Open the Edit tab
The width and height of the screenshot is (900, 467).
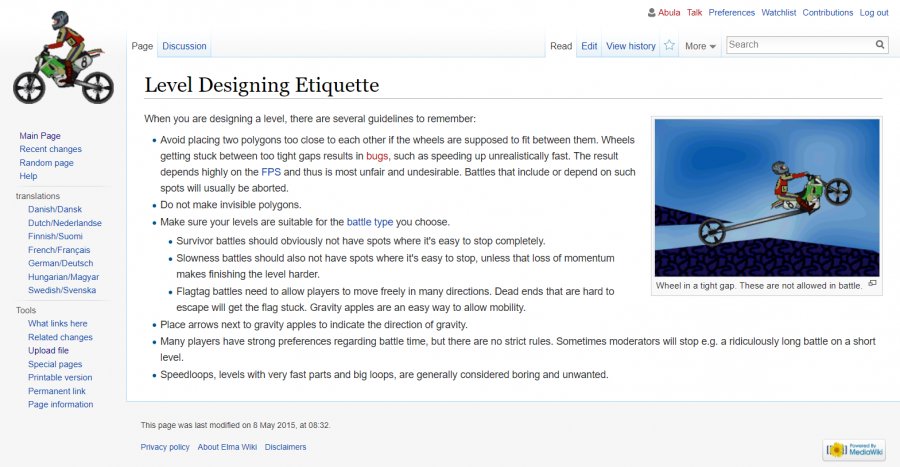click(x=589, y=46)
